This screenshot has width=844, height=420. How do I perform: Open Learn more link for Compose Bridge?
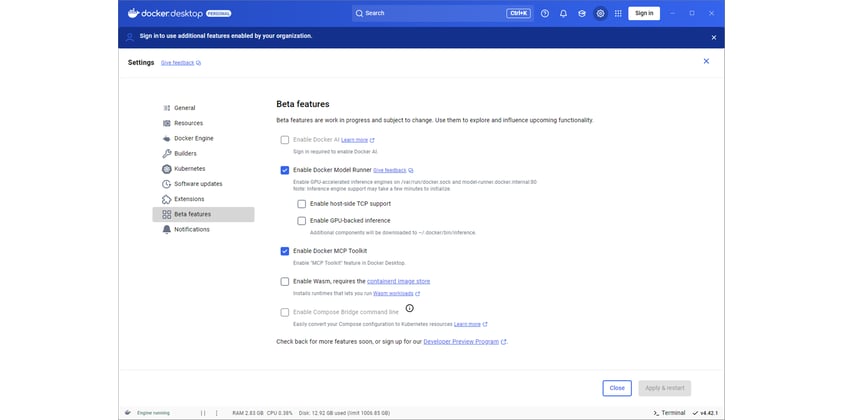(x=467, y=325)
